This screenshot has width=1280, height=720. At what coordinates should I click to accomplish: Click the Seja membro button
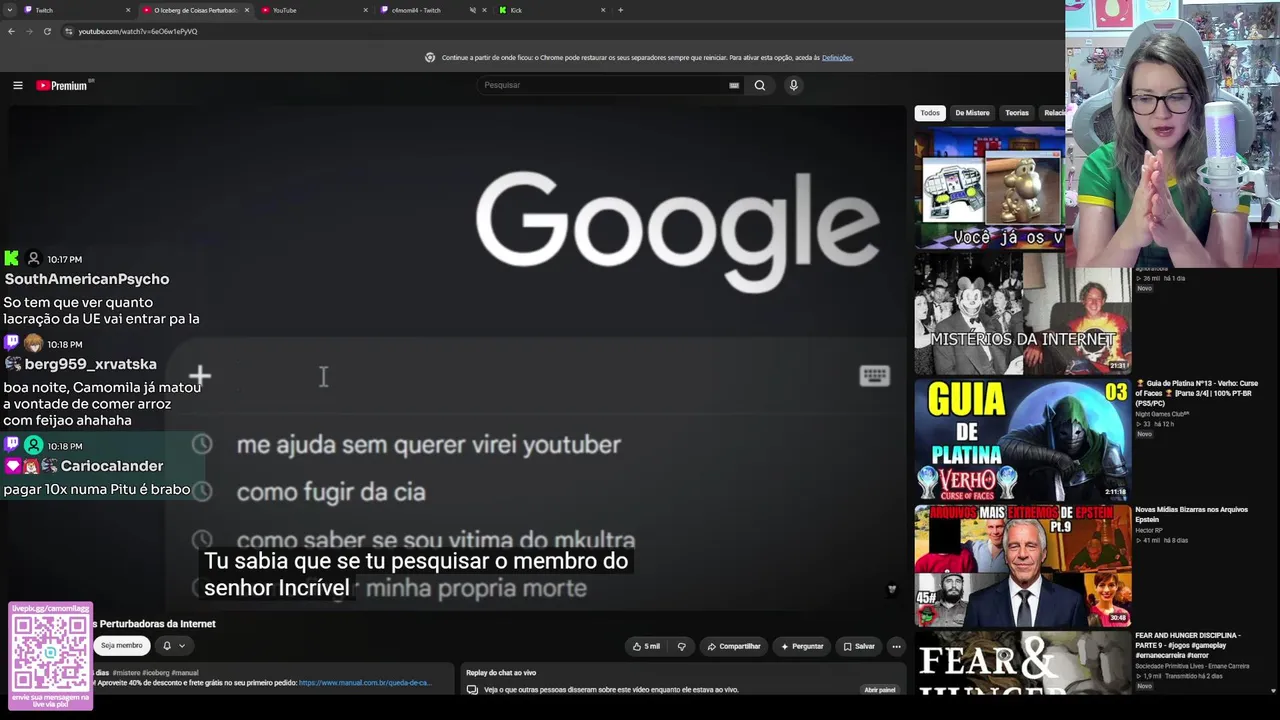click(x=122, y=646)
